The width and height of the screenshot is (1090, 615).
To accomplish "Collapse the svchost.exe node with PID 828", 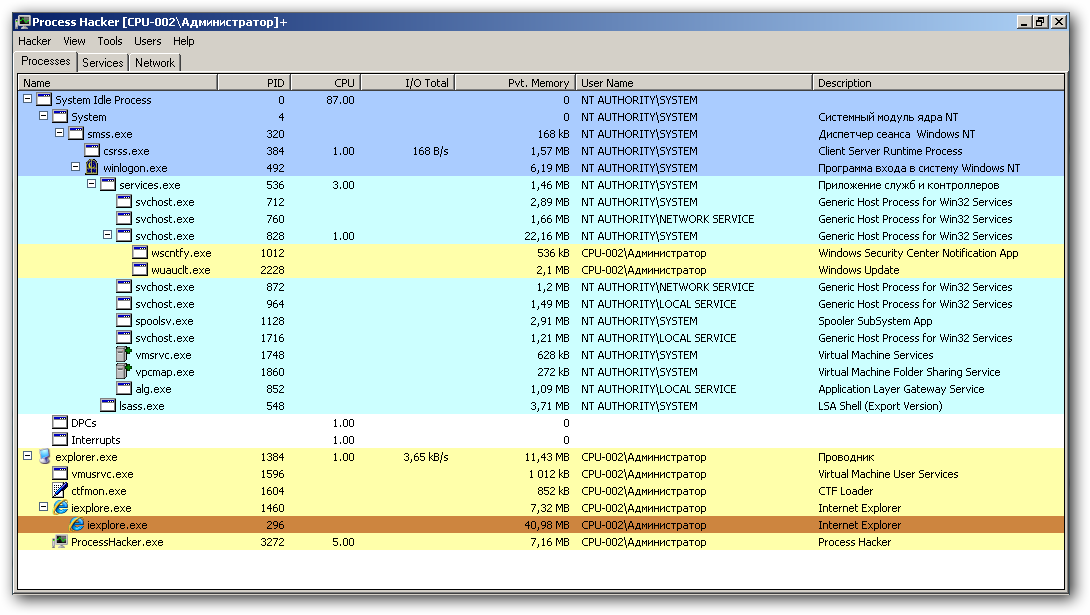I will (107, 236).
